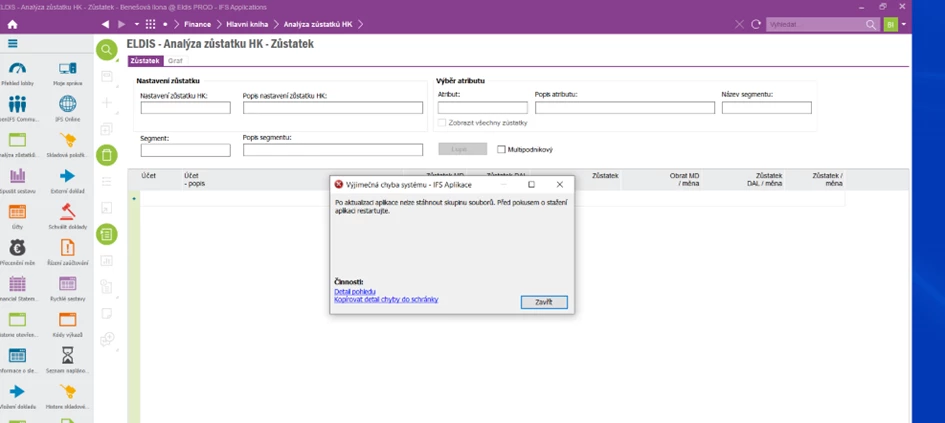Open the dropdown arrow next to BI avatar
The width and height of the screenshot is (945, 423).
click(903, 25)
